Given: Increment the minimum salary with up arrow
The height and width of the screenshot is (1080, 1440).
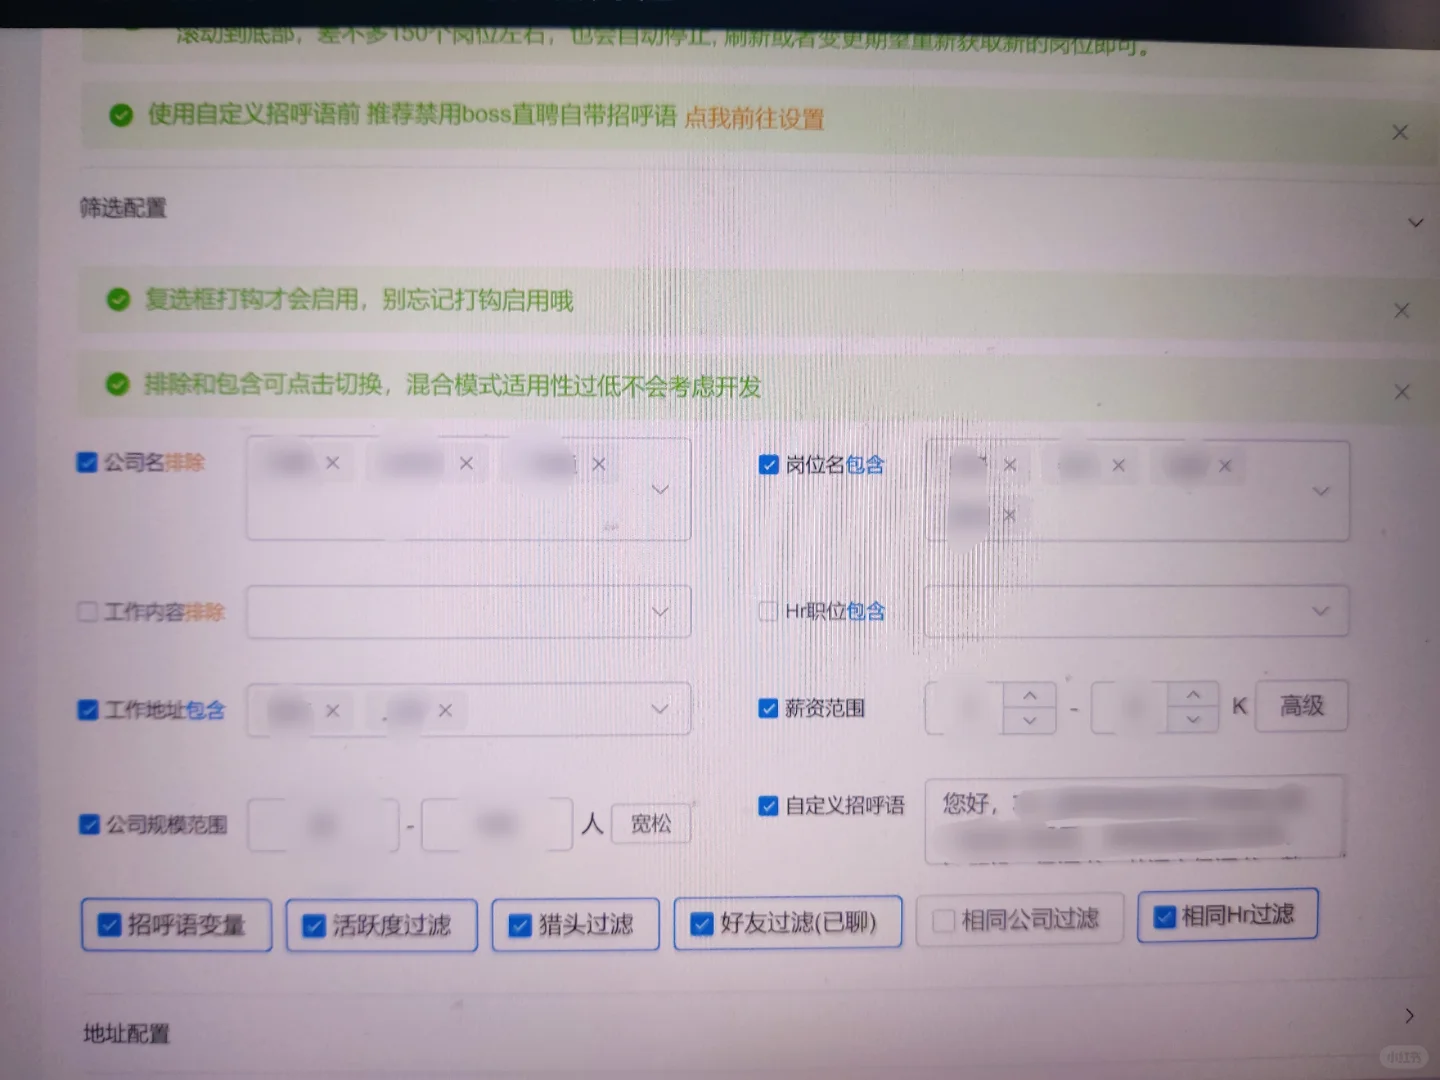Looking at the screenshot, I should click(1031, 695).
